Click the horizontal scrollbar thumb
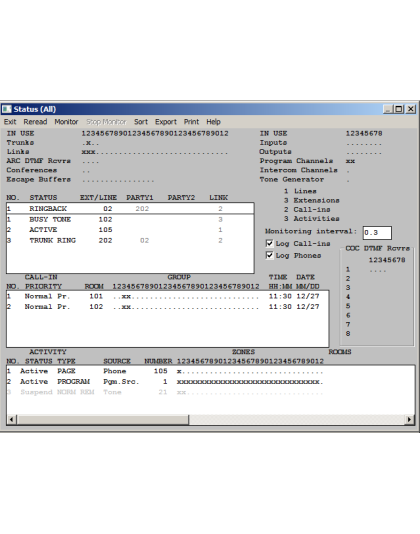420x534 pixels. click(102, 419)
